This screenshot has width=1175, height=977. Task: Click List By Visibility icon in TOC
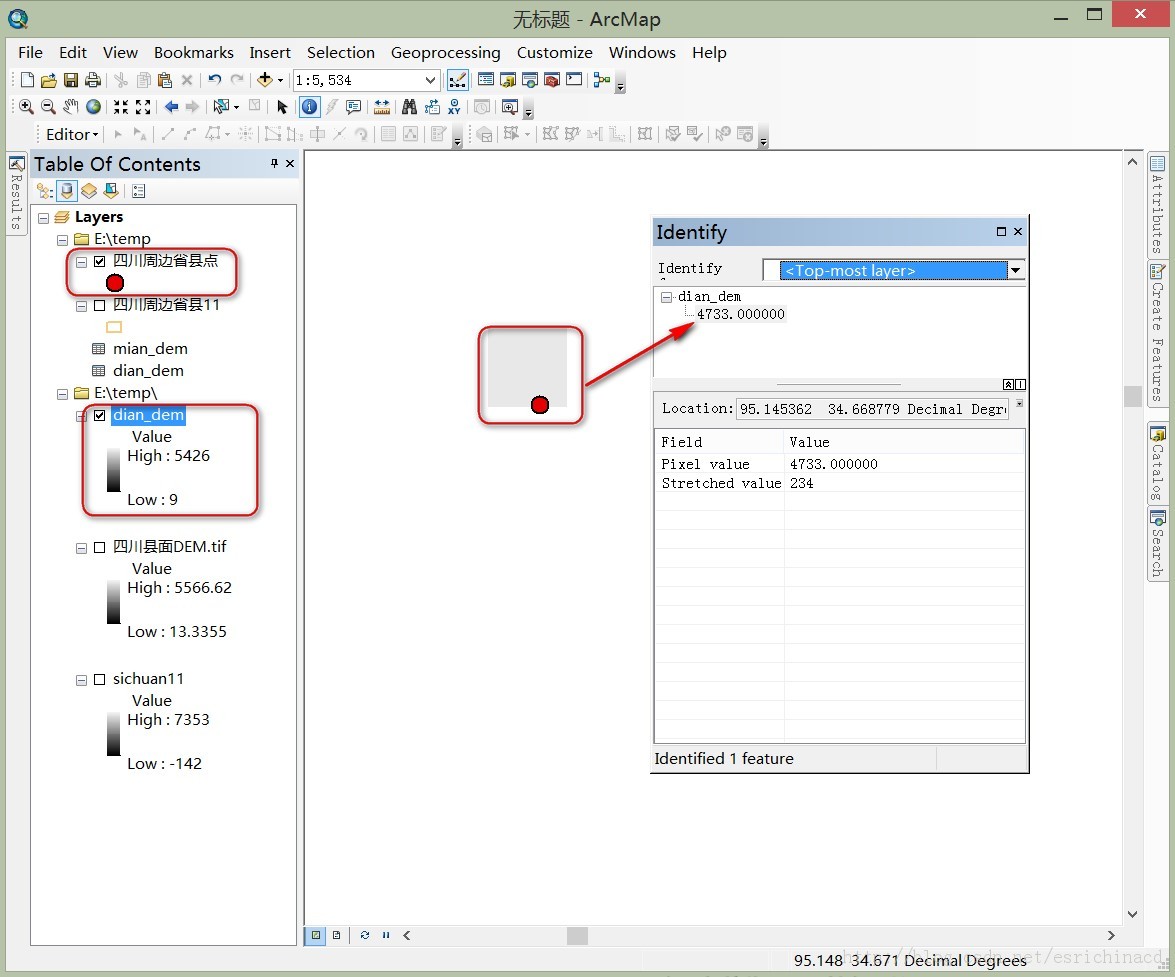(89, 191)
